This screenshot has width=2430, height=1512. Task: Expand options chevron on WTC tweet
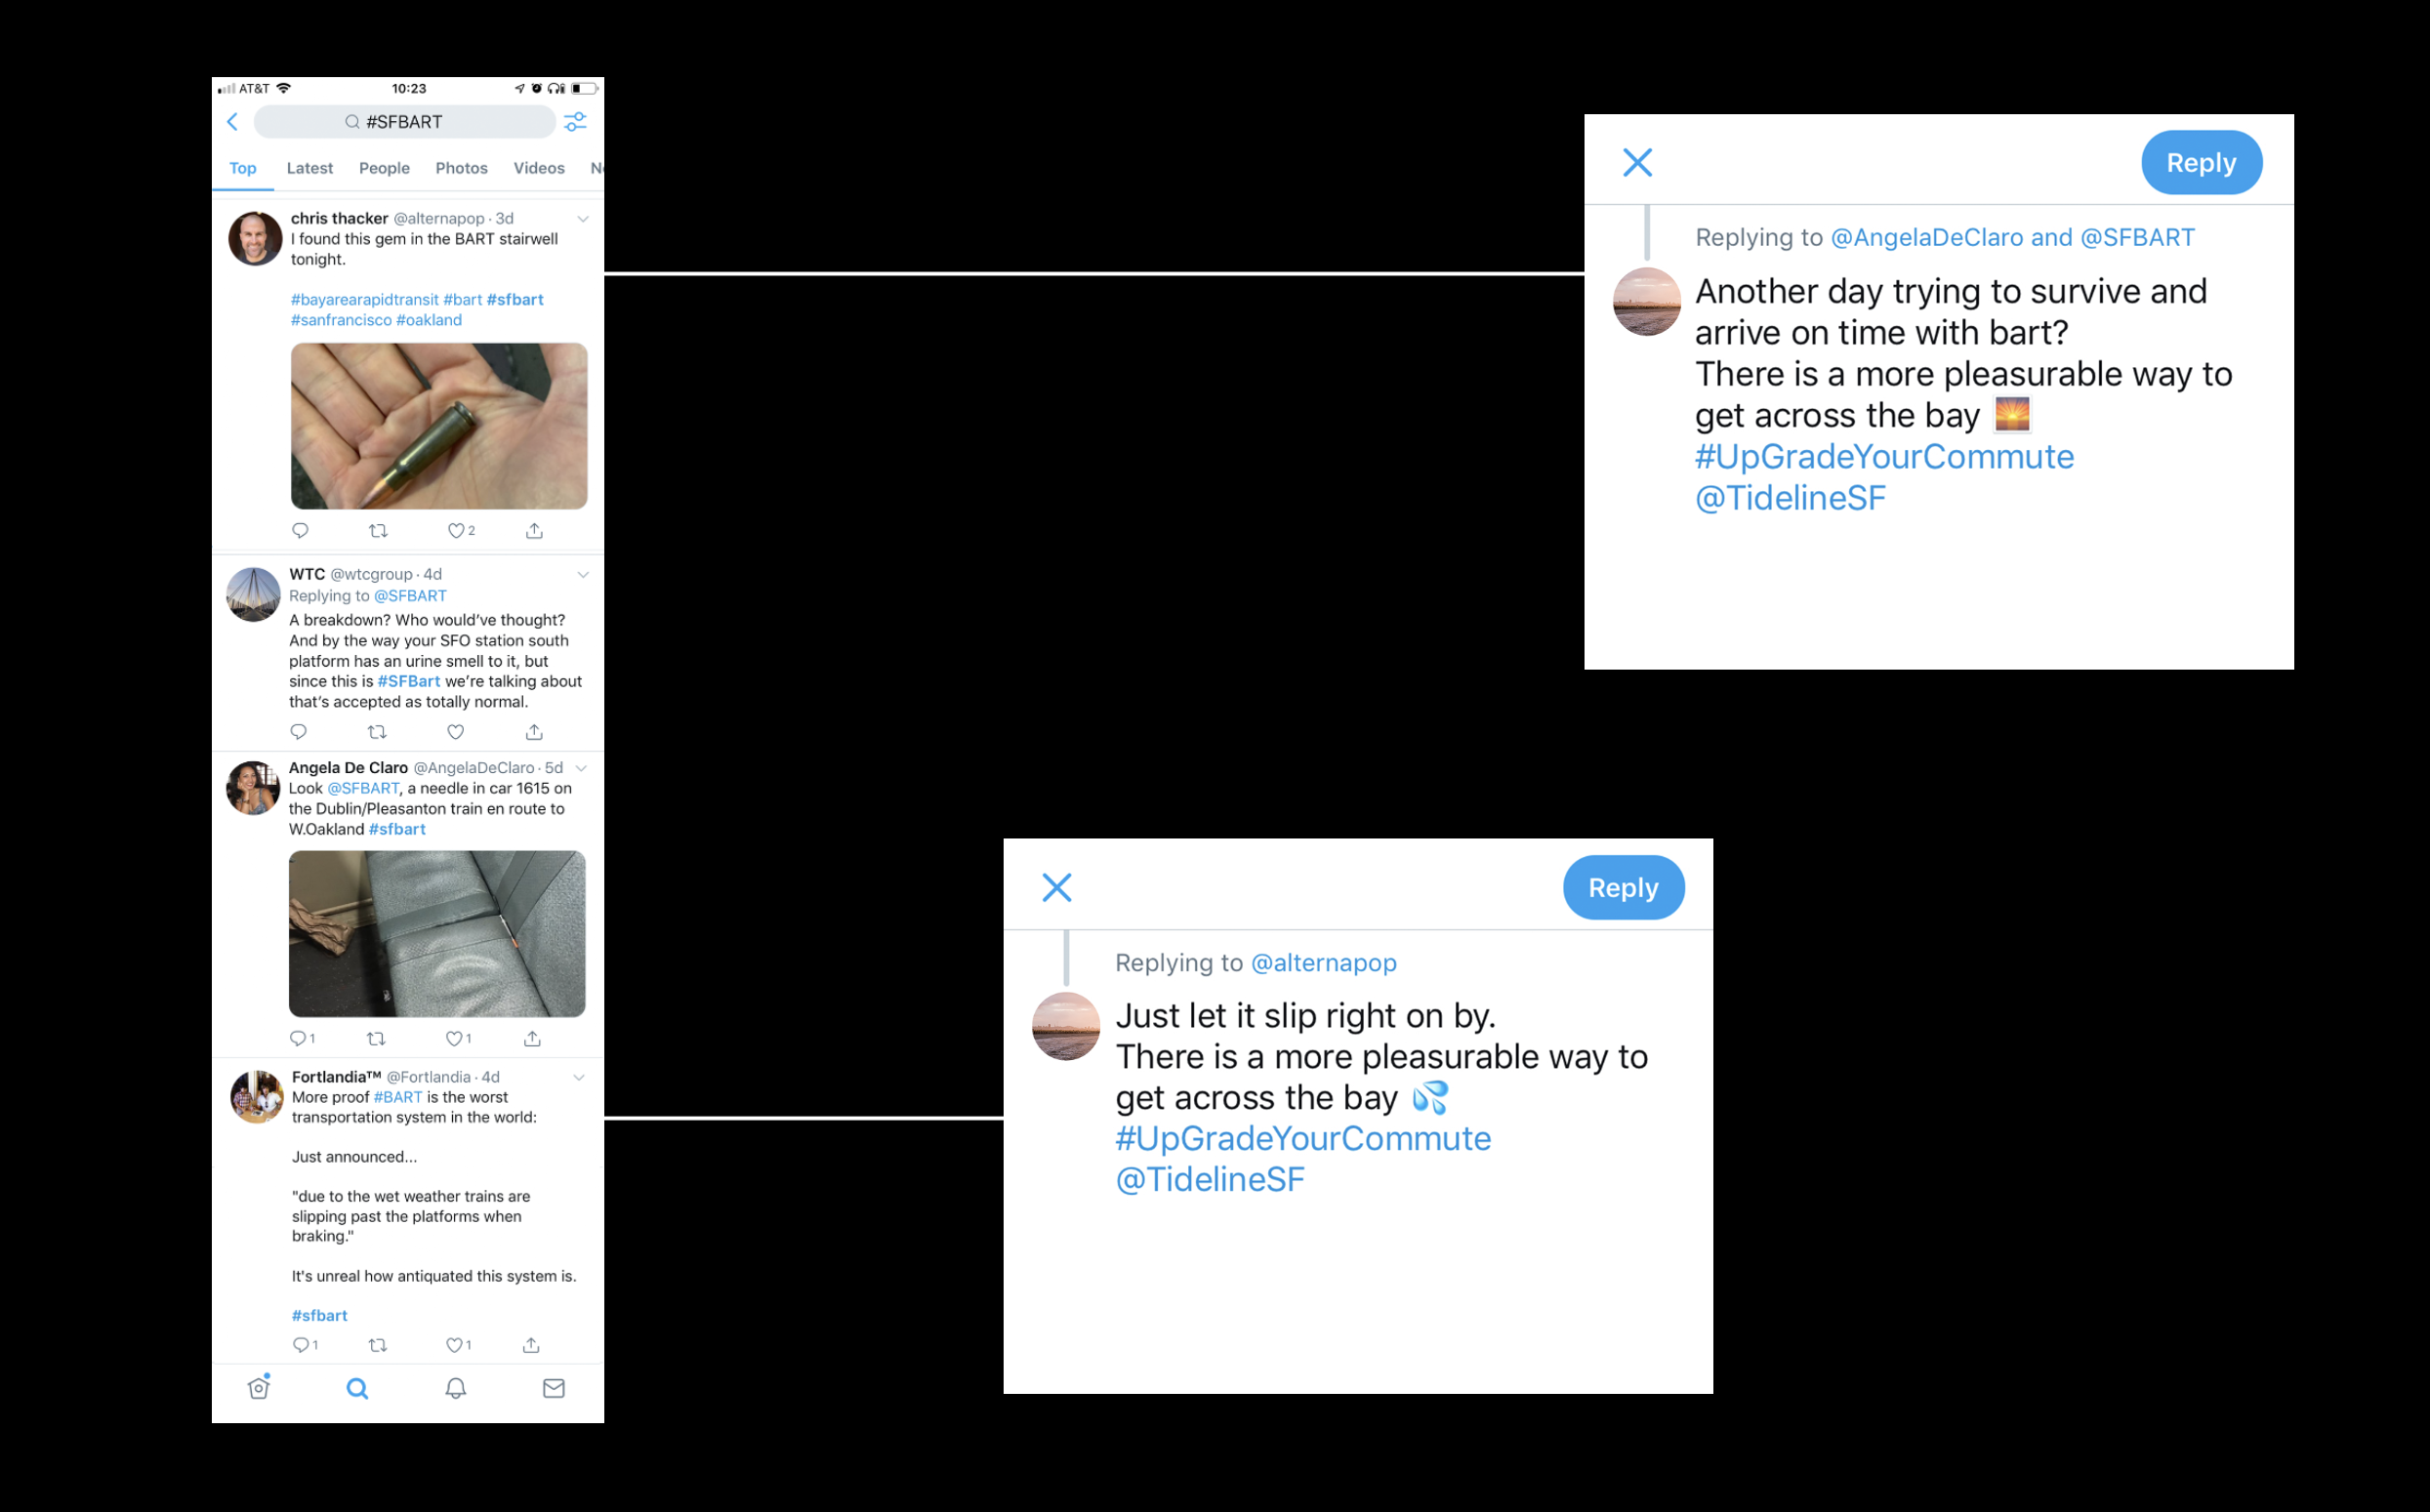(x=583, y=575)
